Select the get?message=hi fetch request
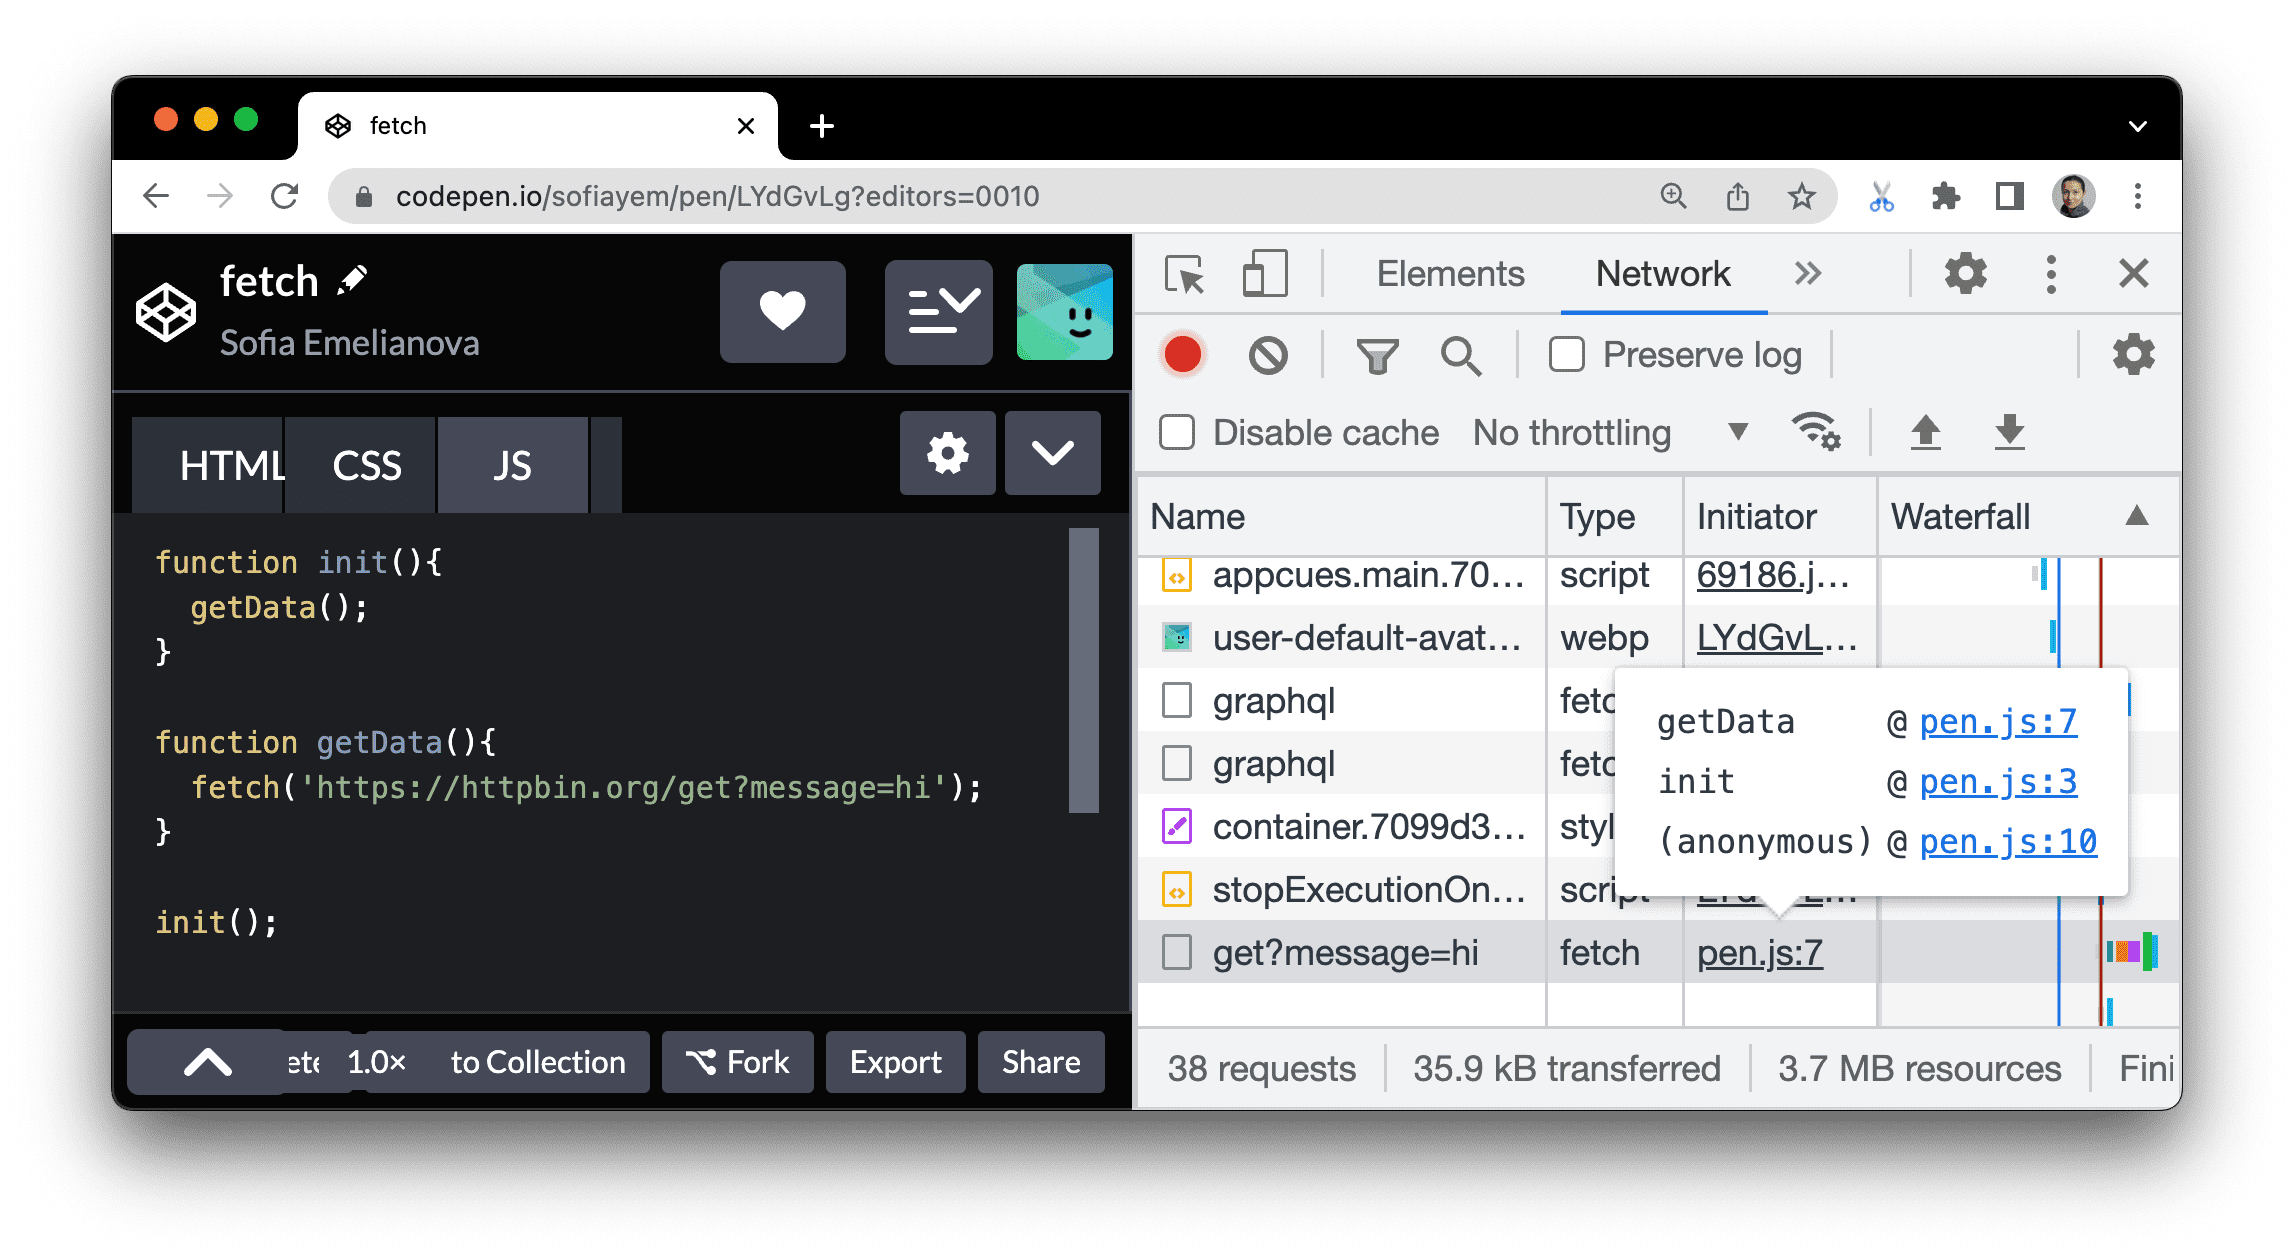Image resolution: width=2294 pixels, height=1258 pixels. pos(1323,951)
